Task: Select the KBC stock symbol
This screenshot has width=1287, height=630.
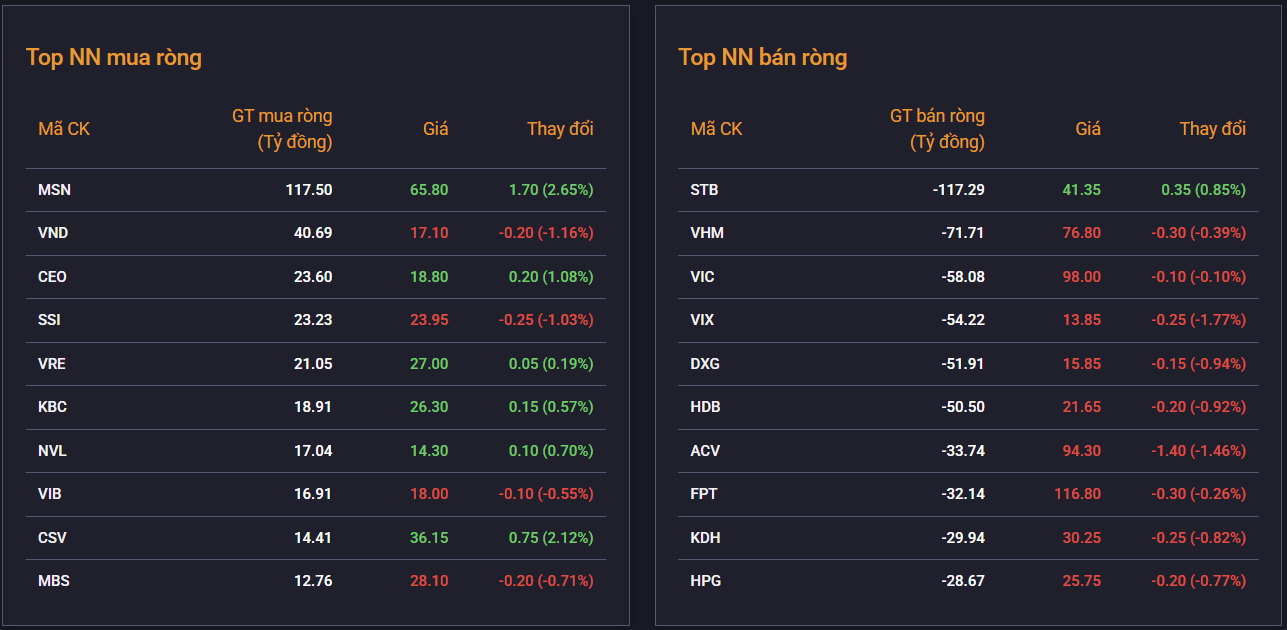Action: tap(52, 407)
